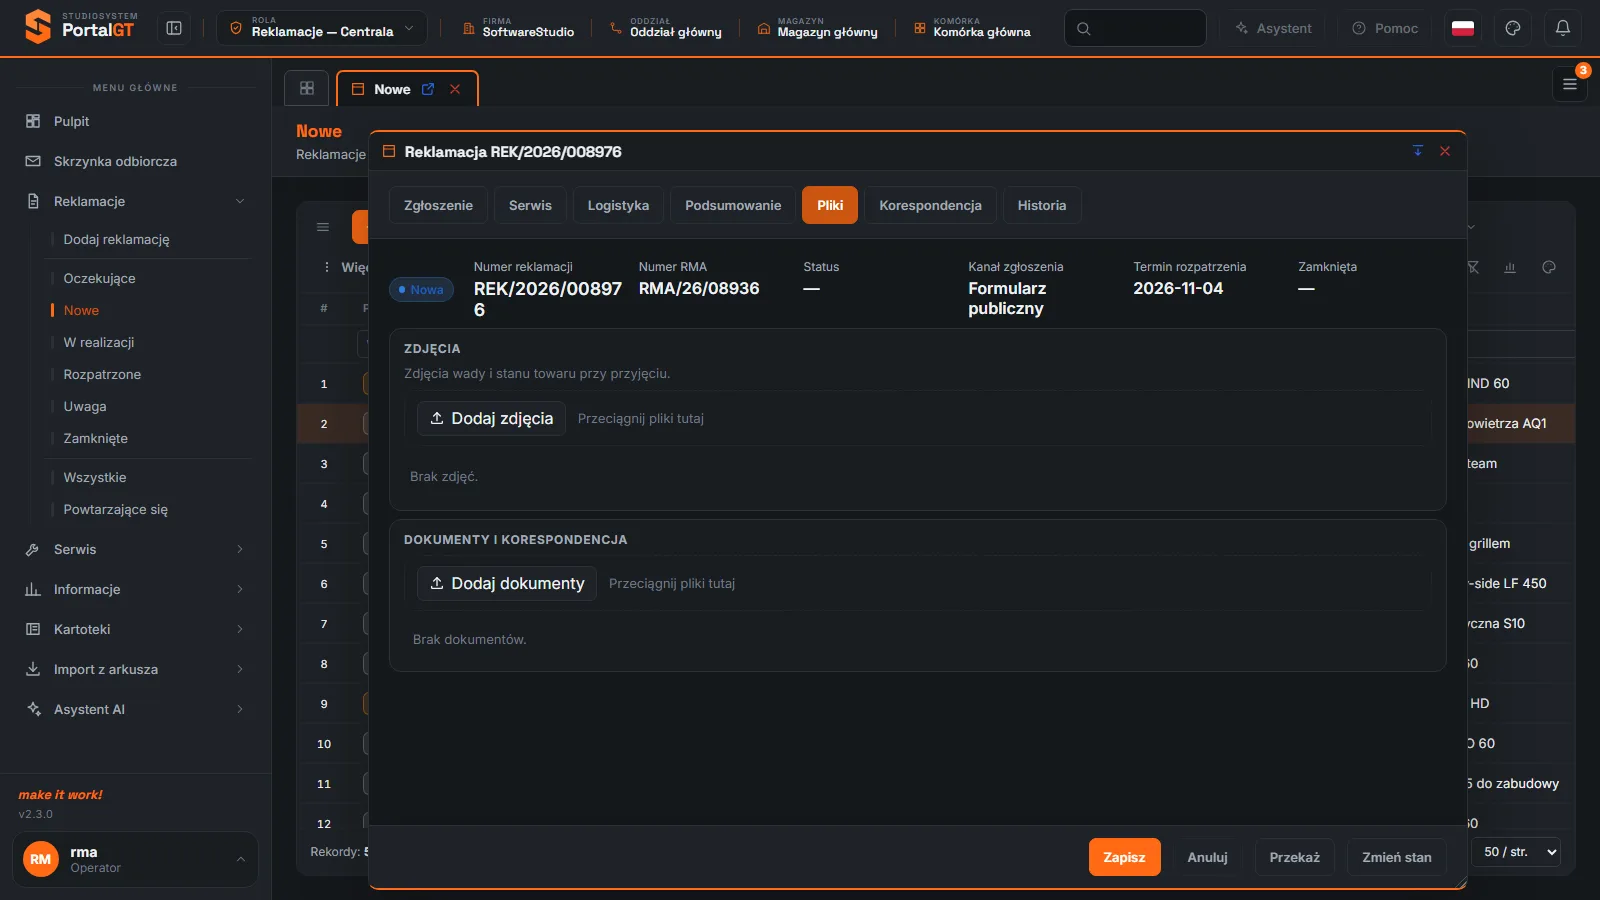Close the Reklamacja dialog
This screenshot has width=1600, height=900.
(x=1445, y=151)
